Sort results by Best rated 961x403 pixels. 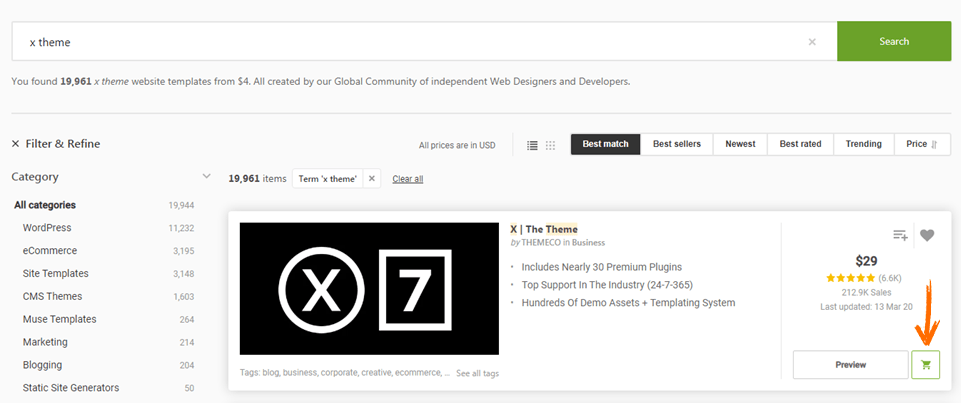[x=800, y=144]
